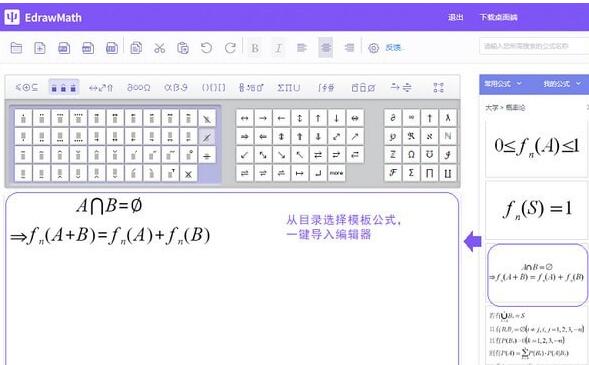
Task: Click the A∩B=∅ line in the editor
Action: click(109, 206)
